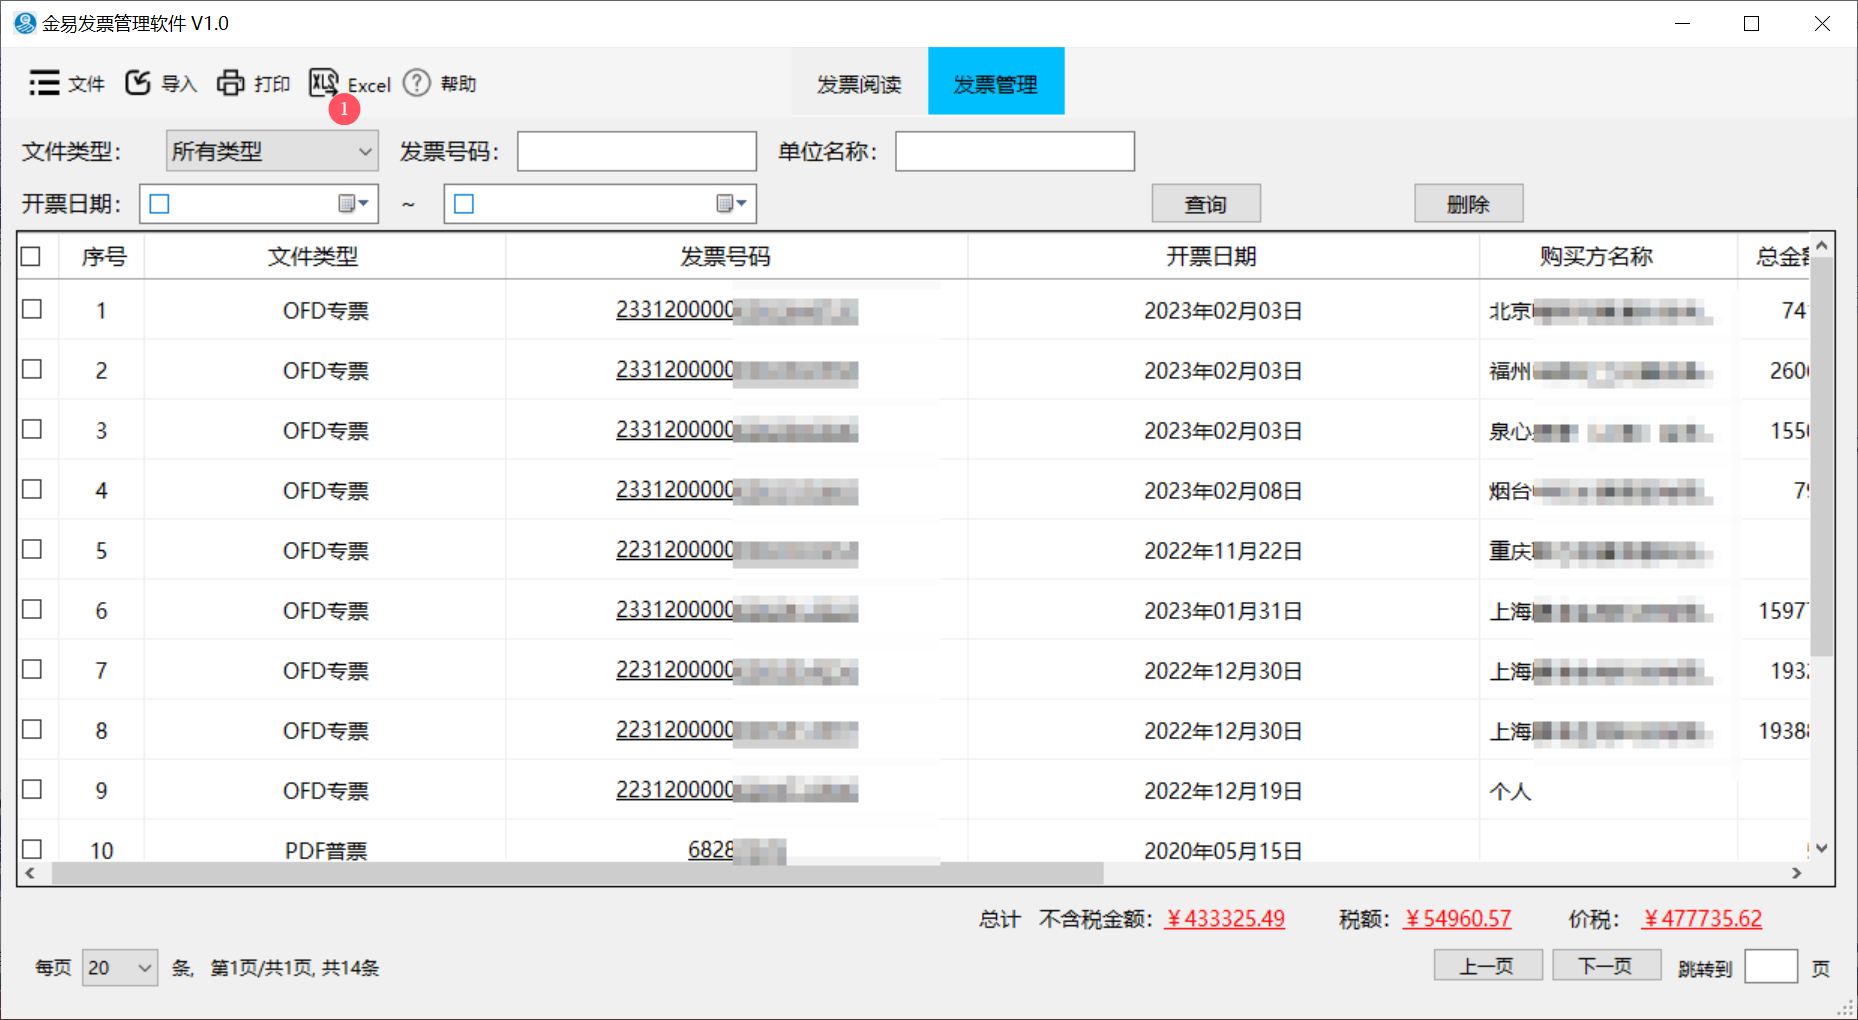Click the 发票号码 input field
1858x1020 pixels.
tap(637, 151)
